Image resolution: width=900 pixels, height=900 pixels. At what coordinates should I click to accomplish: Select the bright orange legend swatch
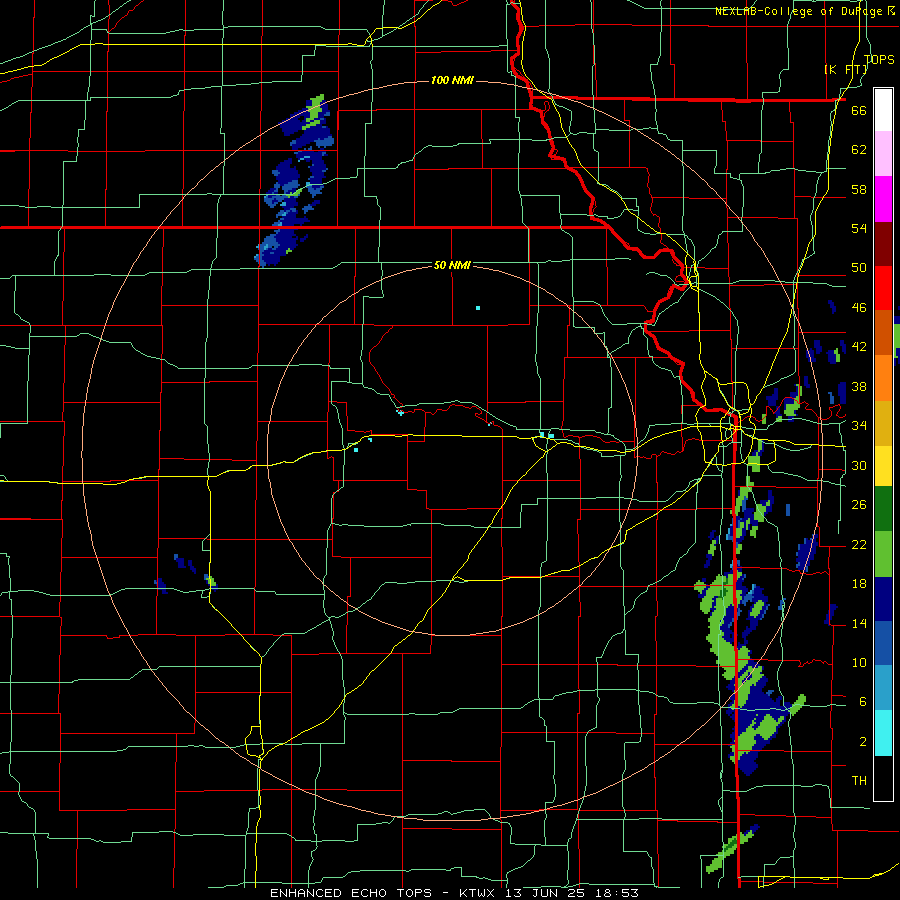point(883,378)
